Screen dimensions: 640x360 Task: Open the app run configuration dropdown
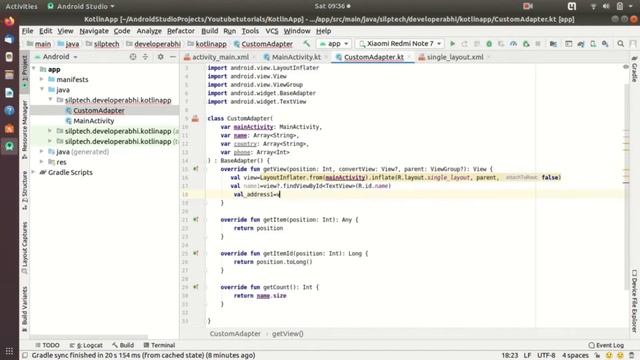click(x=334, y=43)
